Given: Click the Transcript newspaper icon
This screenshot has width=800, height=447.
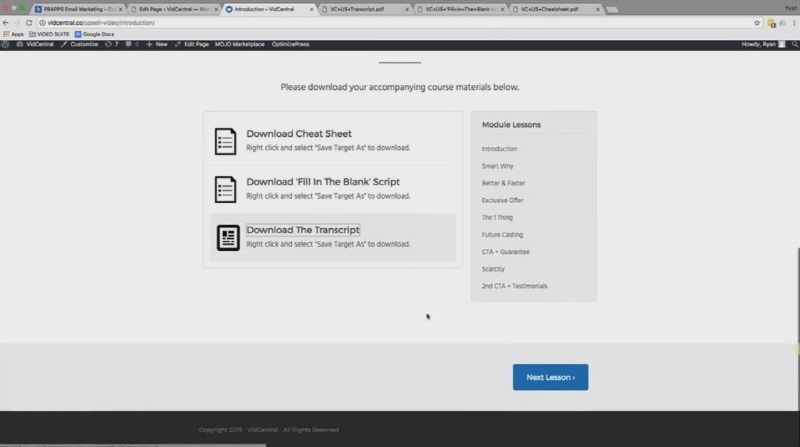Looking at the screenshot, I should [228, 237].
